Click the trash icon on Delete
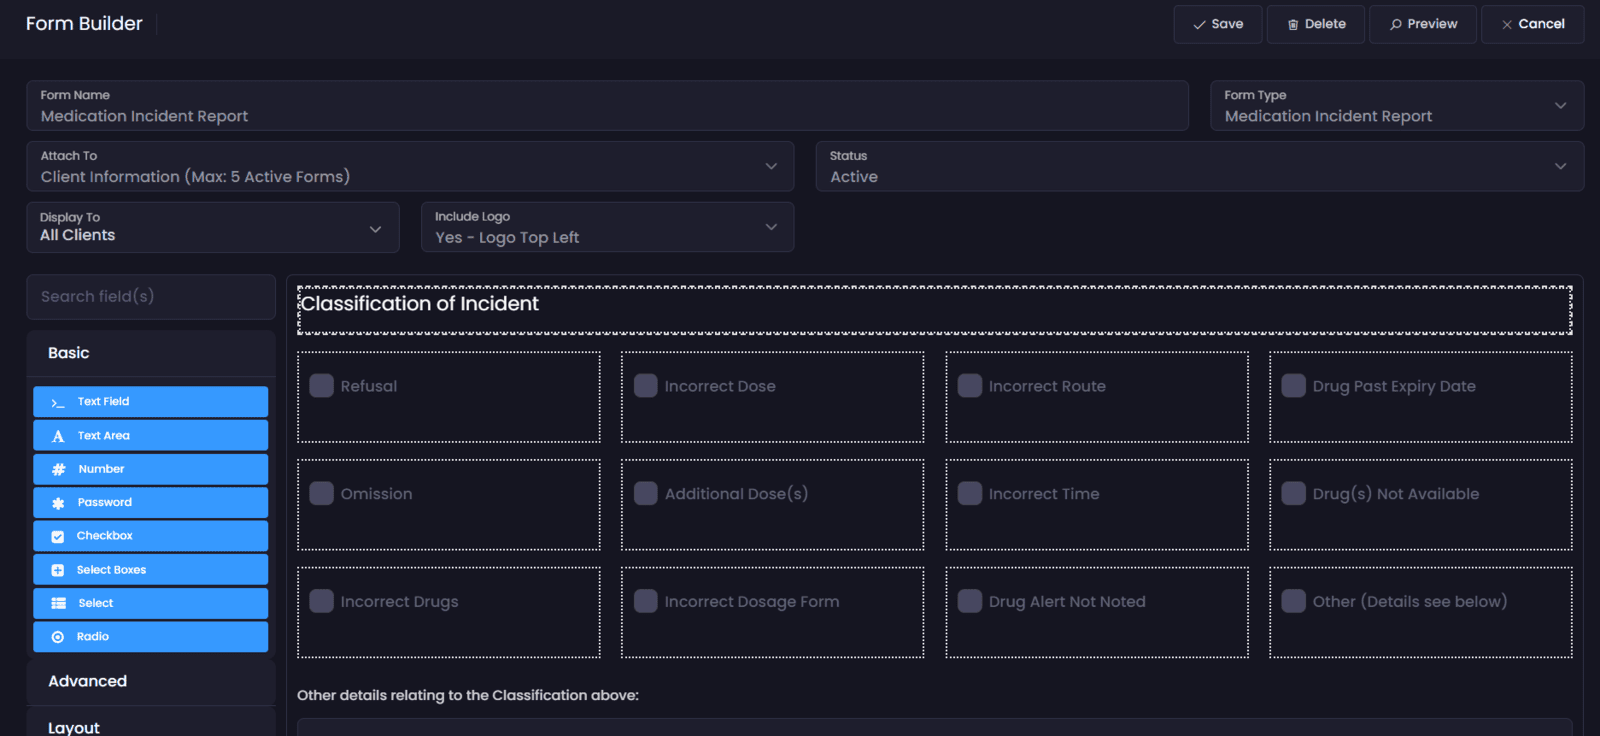1600x736 pixels. [x=1293, y=25]
